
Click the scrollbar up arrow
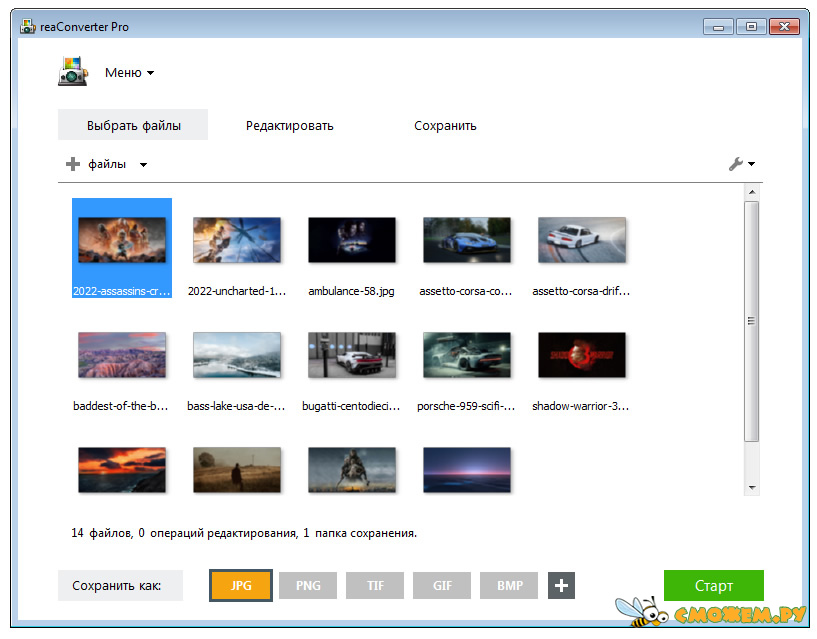tap(752, 192)
